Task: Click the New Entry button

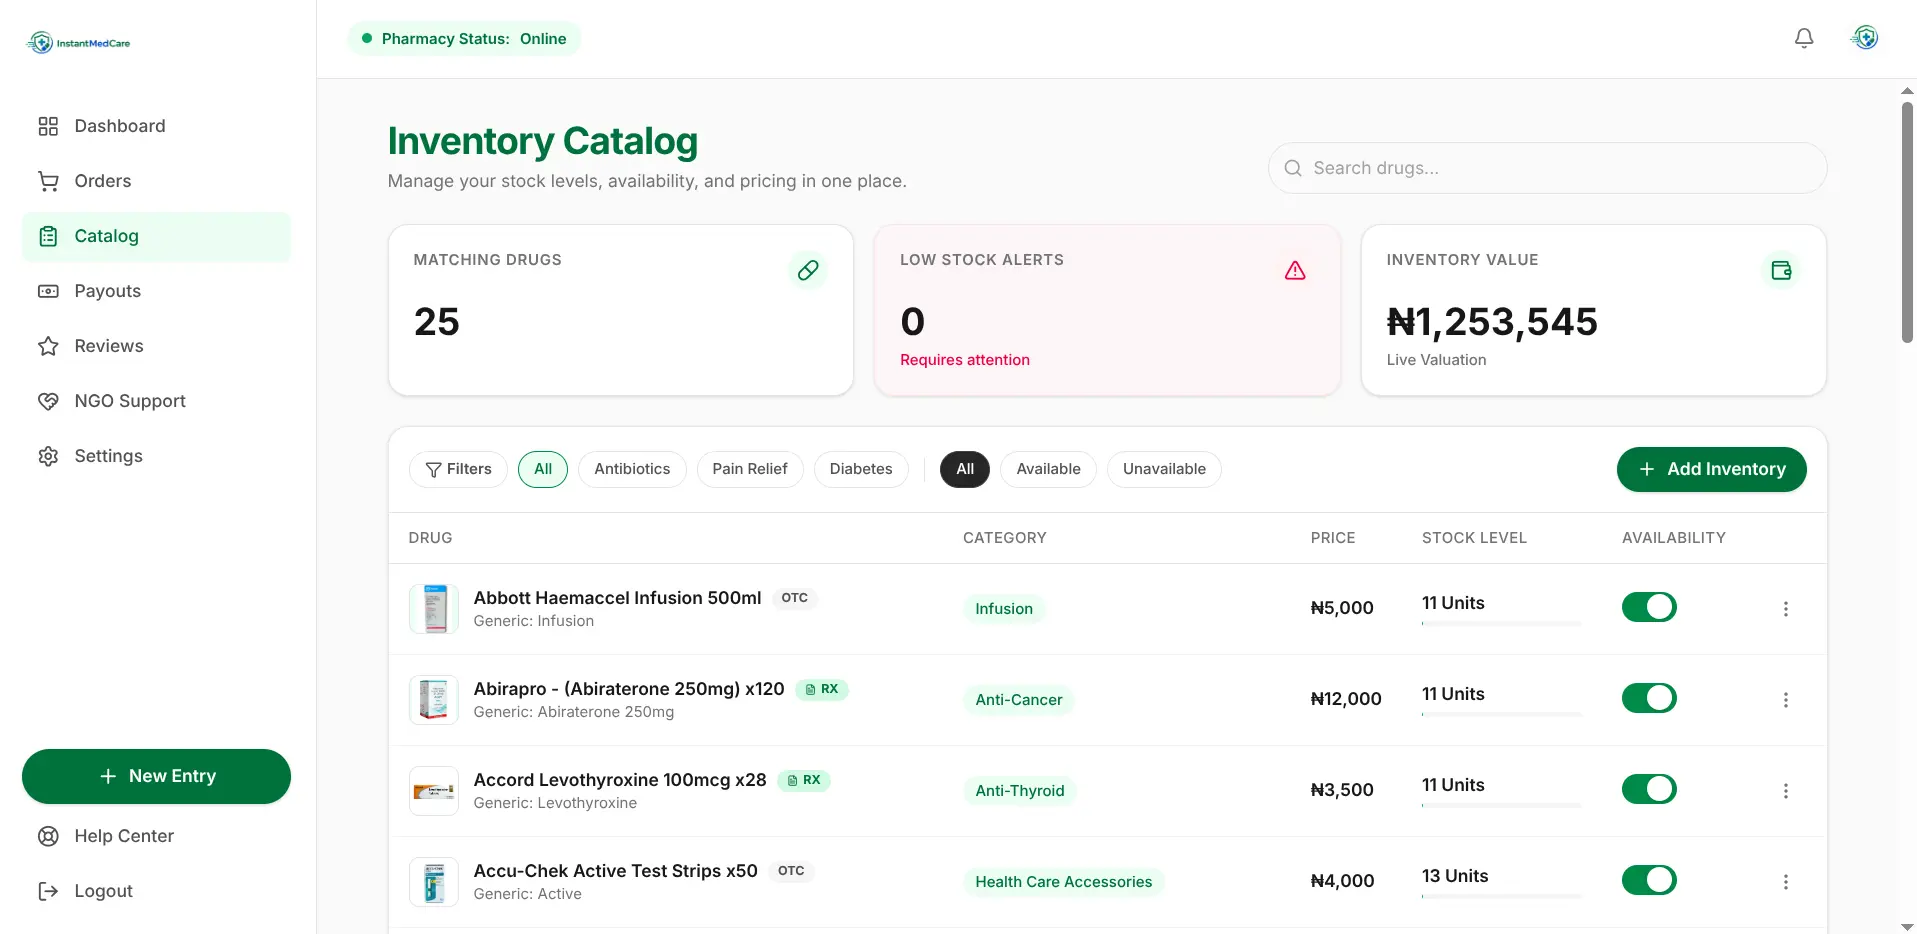Action: [156, 776]
